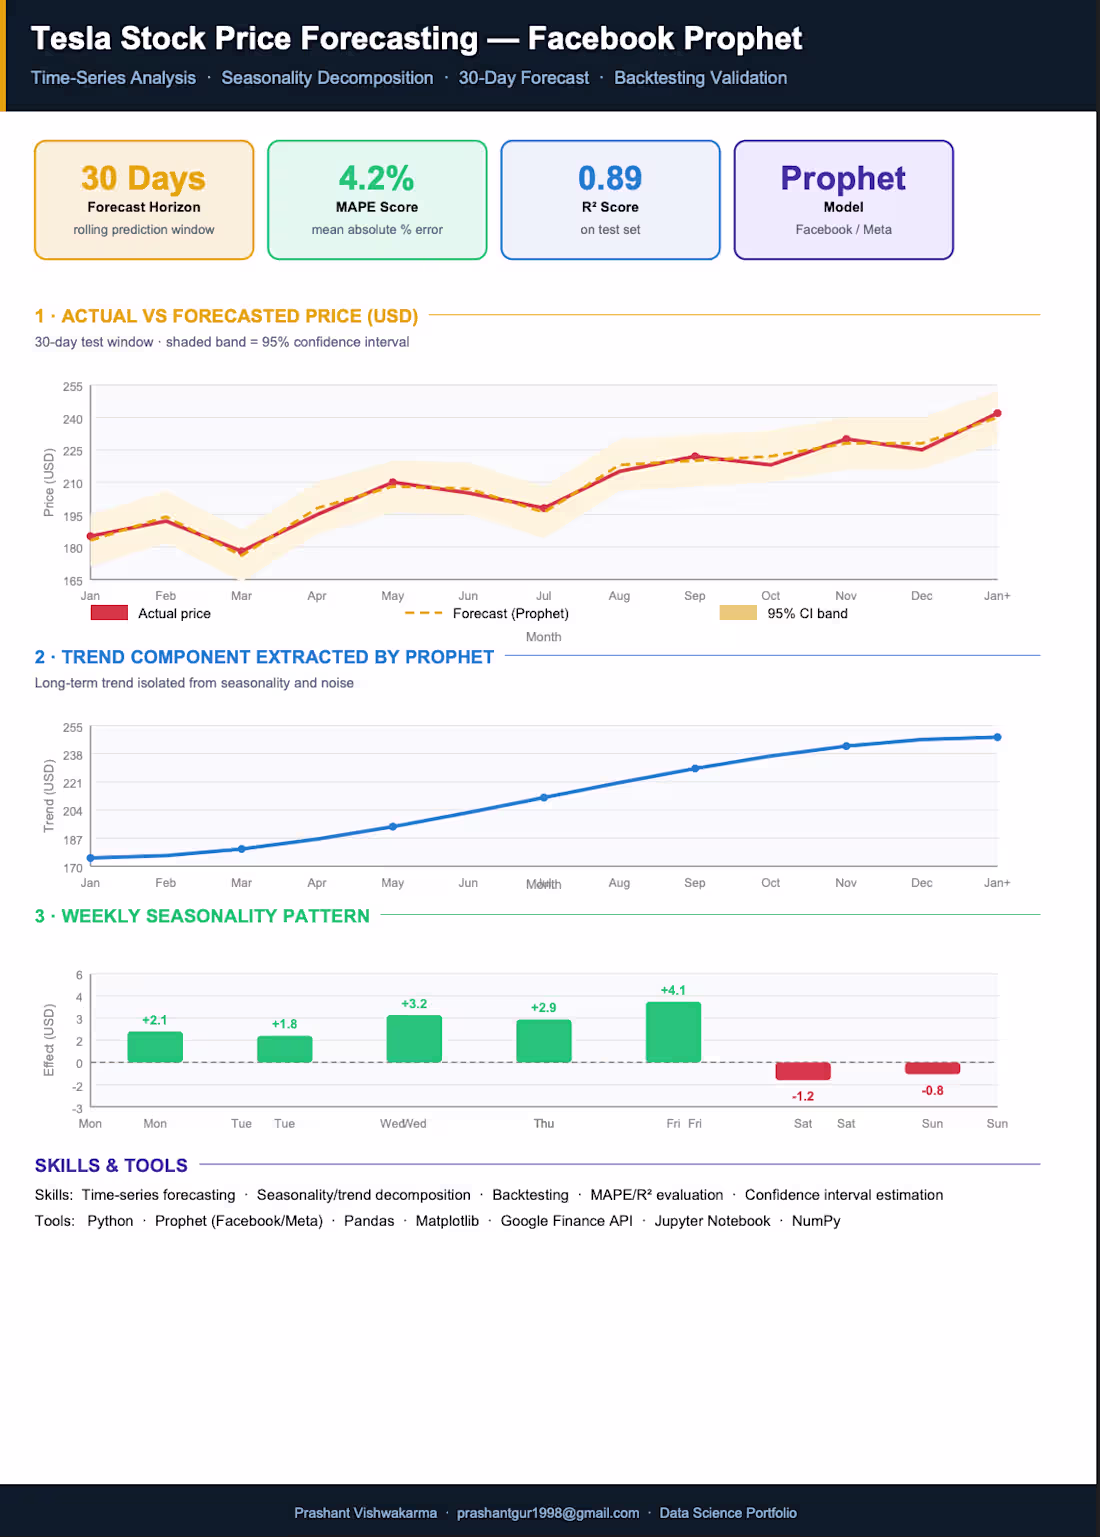The width and height of the screenshot is (1100, 1537).
Task: Select caption 'Long-term trend isolated from seasonality and noise'
Action: click(194, 683)
